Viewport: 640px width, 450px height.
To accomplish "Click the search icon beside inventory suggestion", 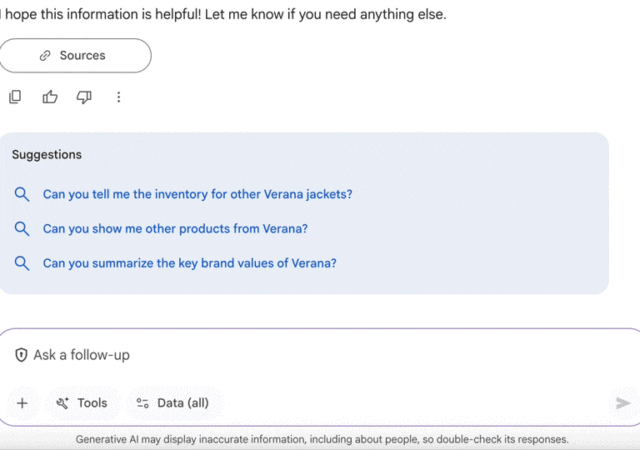I will tap(22, 194).
